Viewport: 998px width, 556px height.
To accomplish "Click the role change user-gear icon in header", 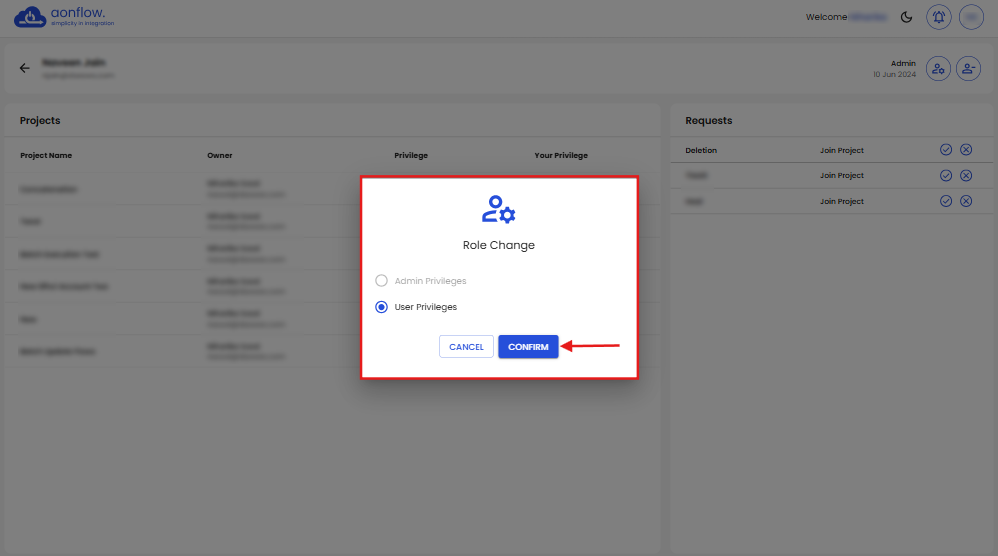I will [938, 68].
